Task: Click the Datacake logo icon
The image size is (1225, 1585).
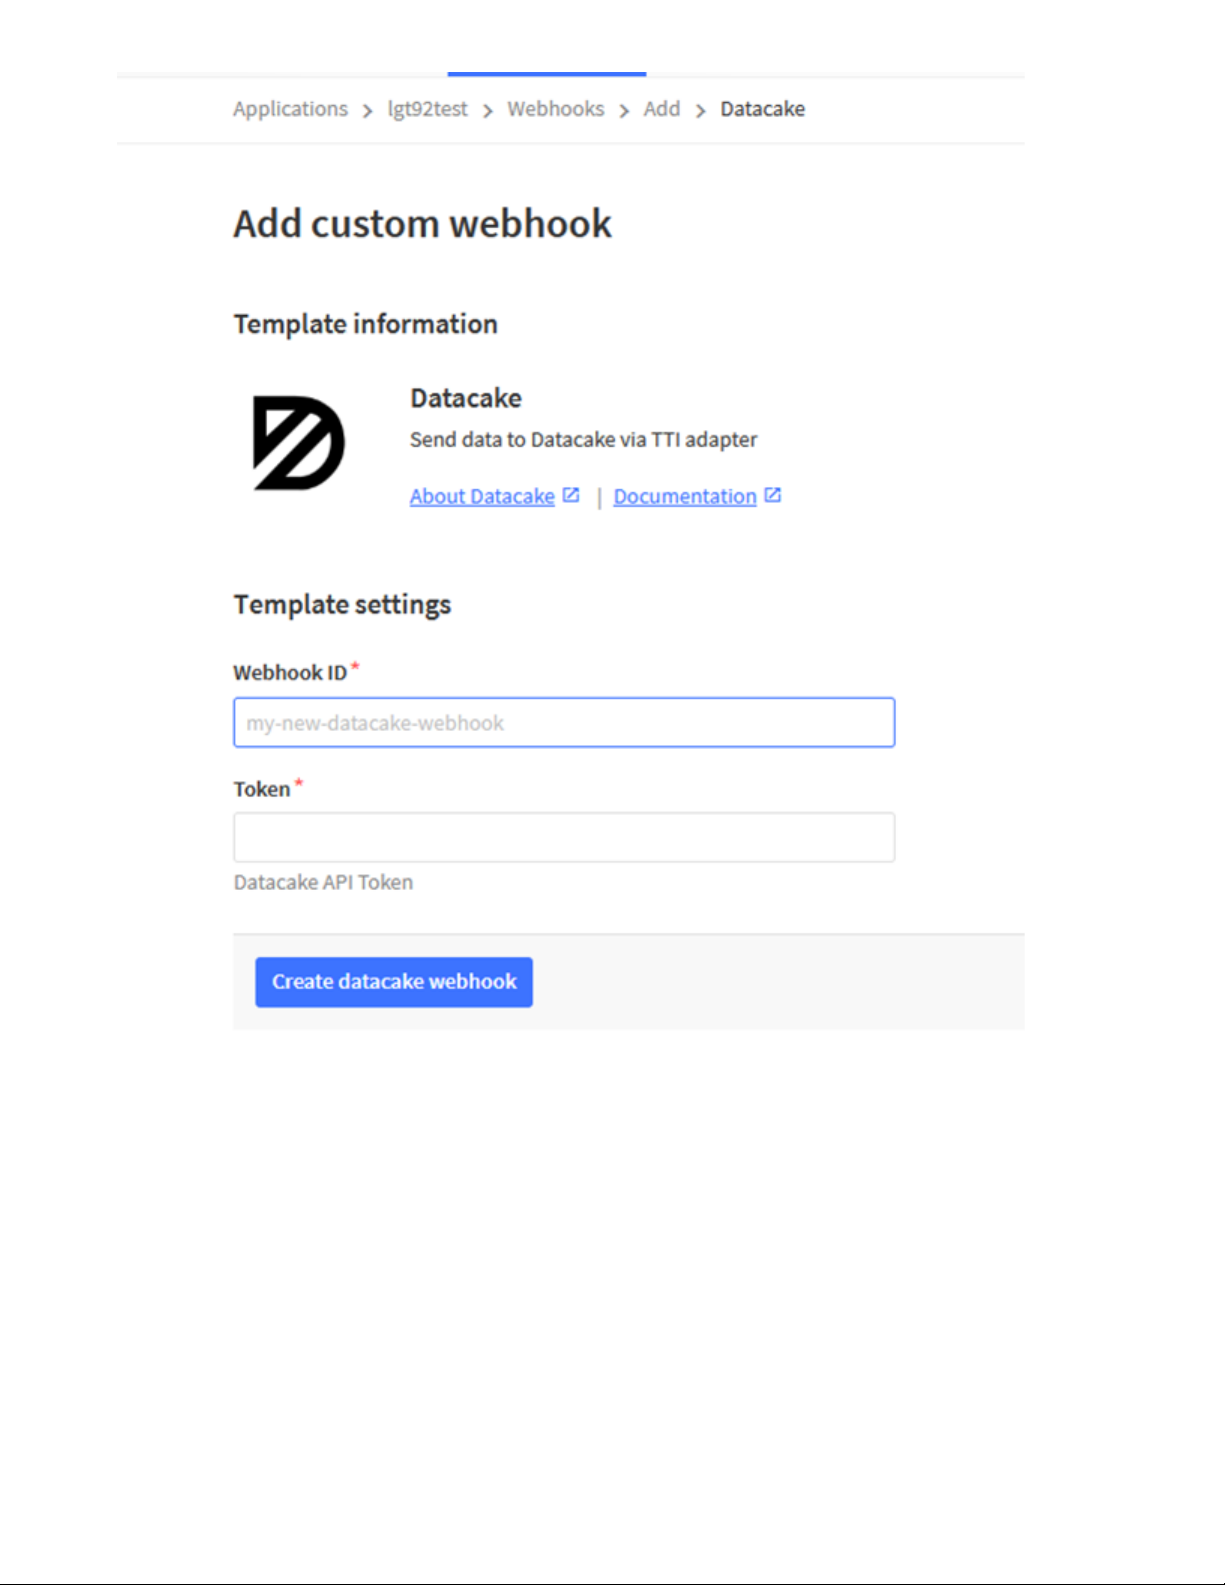Action: tap(298, 443)
